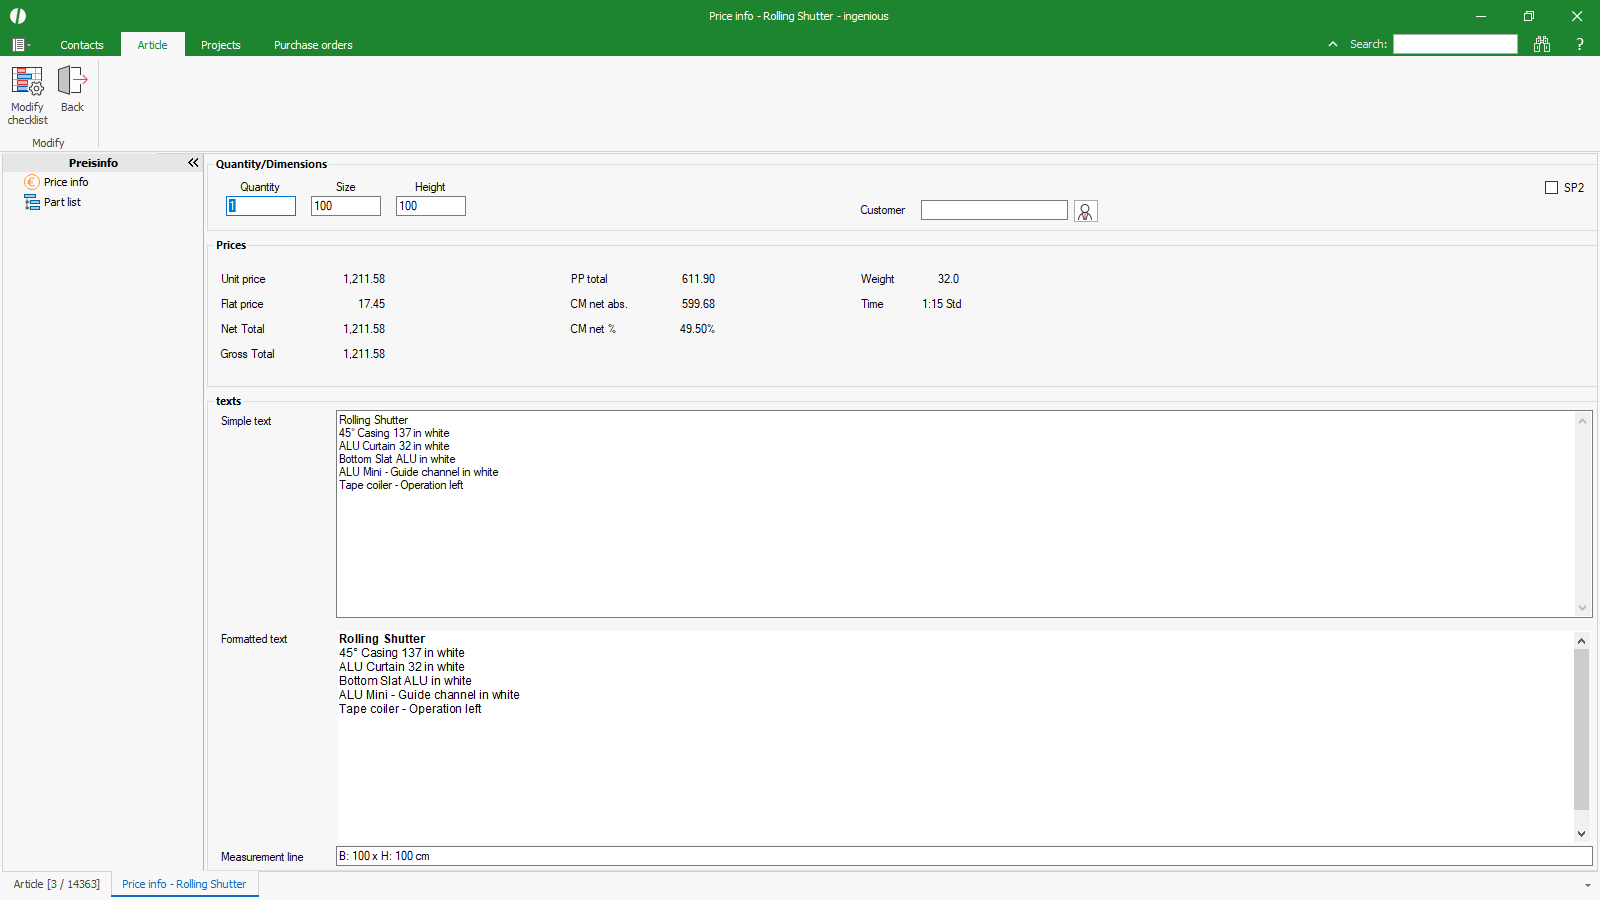
Task: Open the help question mark icon
Action: [x=1580, y=44]
